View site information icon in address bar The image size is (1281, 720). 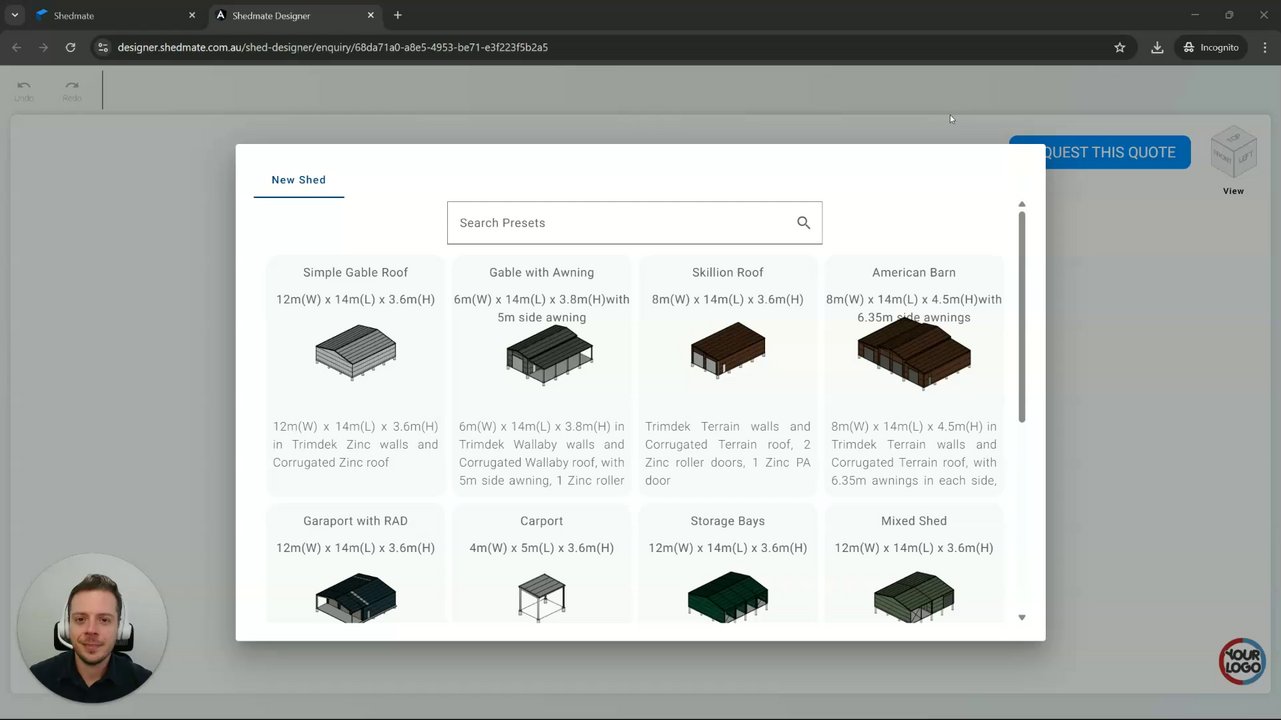[x=102, y=47]
